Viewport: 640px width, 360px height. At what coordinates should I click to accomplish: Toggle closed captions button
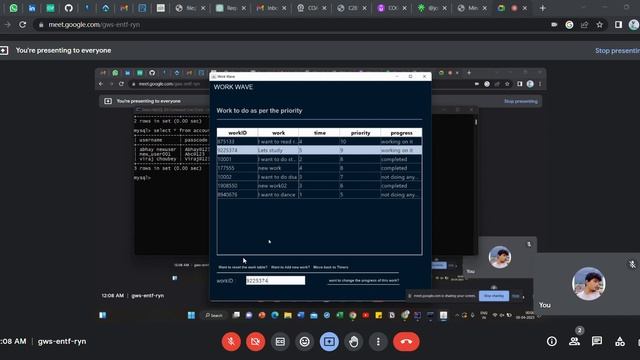click(280, 342)
